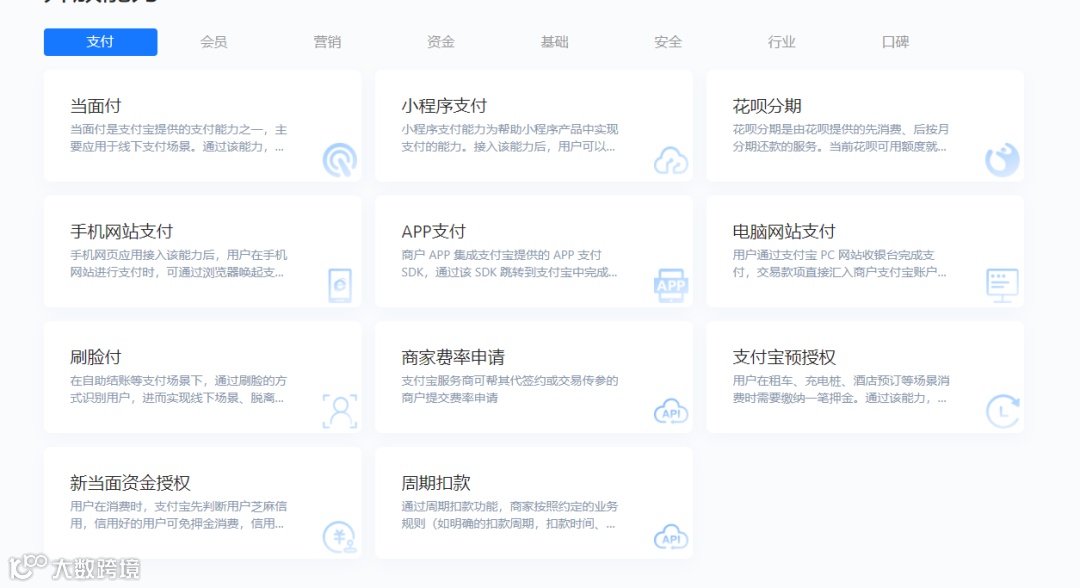
Task: Open the 手机网站支付 card title
Action: pos(121,231)
